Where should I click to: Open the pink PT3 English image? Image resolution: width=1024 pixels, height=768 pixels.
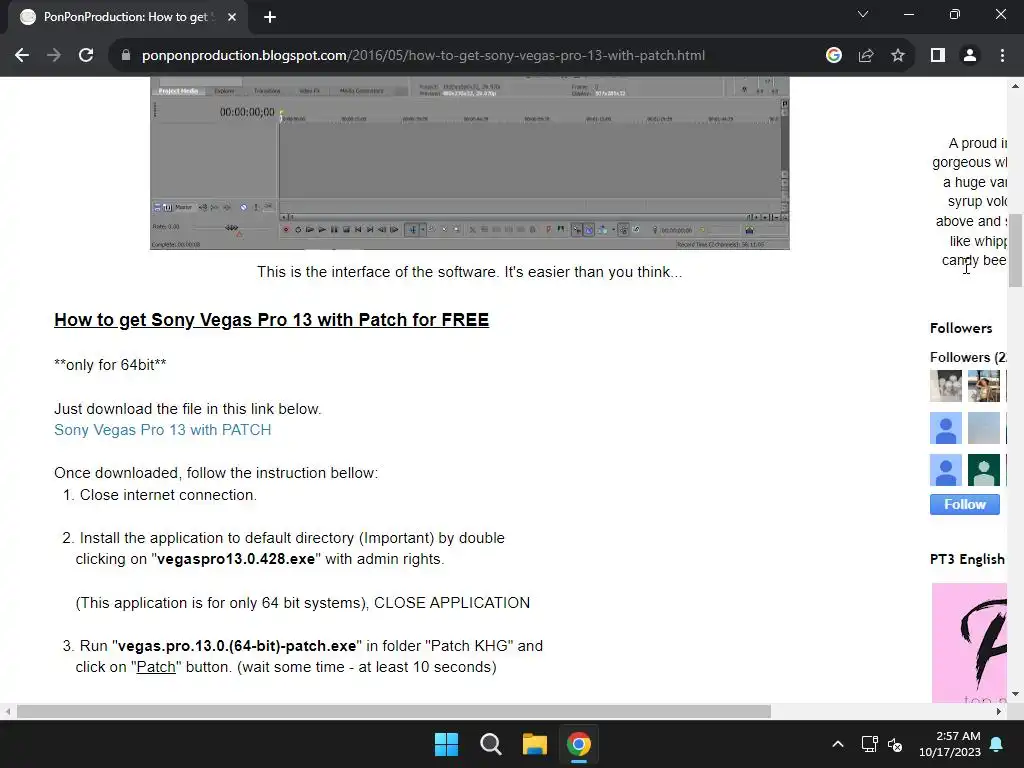(969, 643)
